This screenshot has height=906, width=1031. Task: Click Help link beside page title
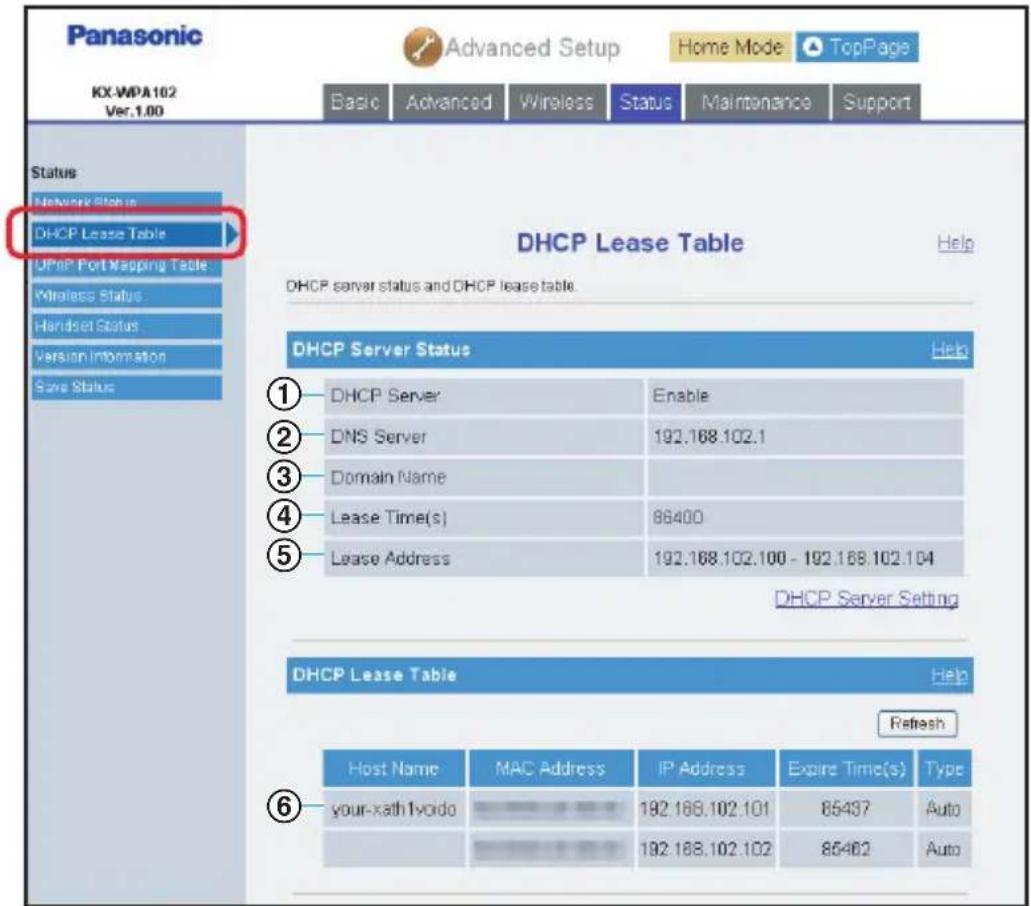955,243
